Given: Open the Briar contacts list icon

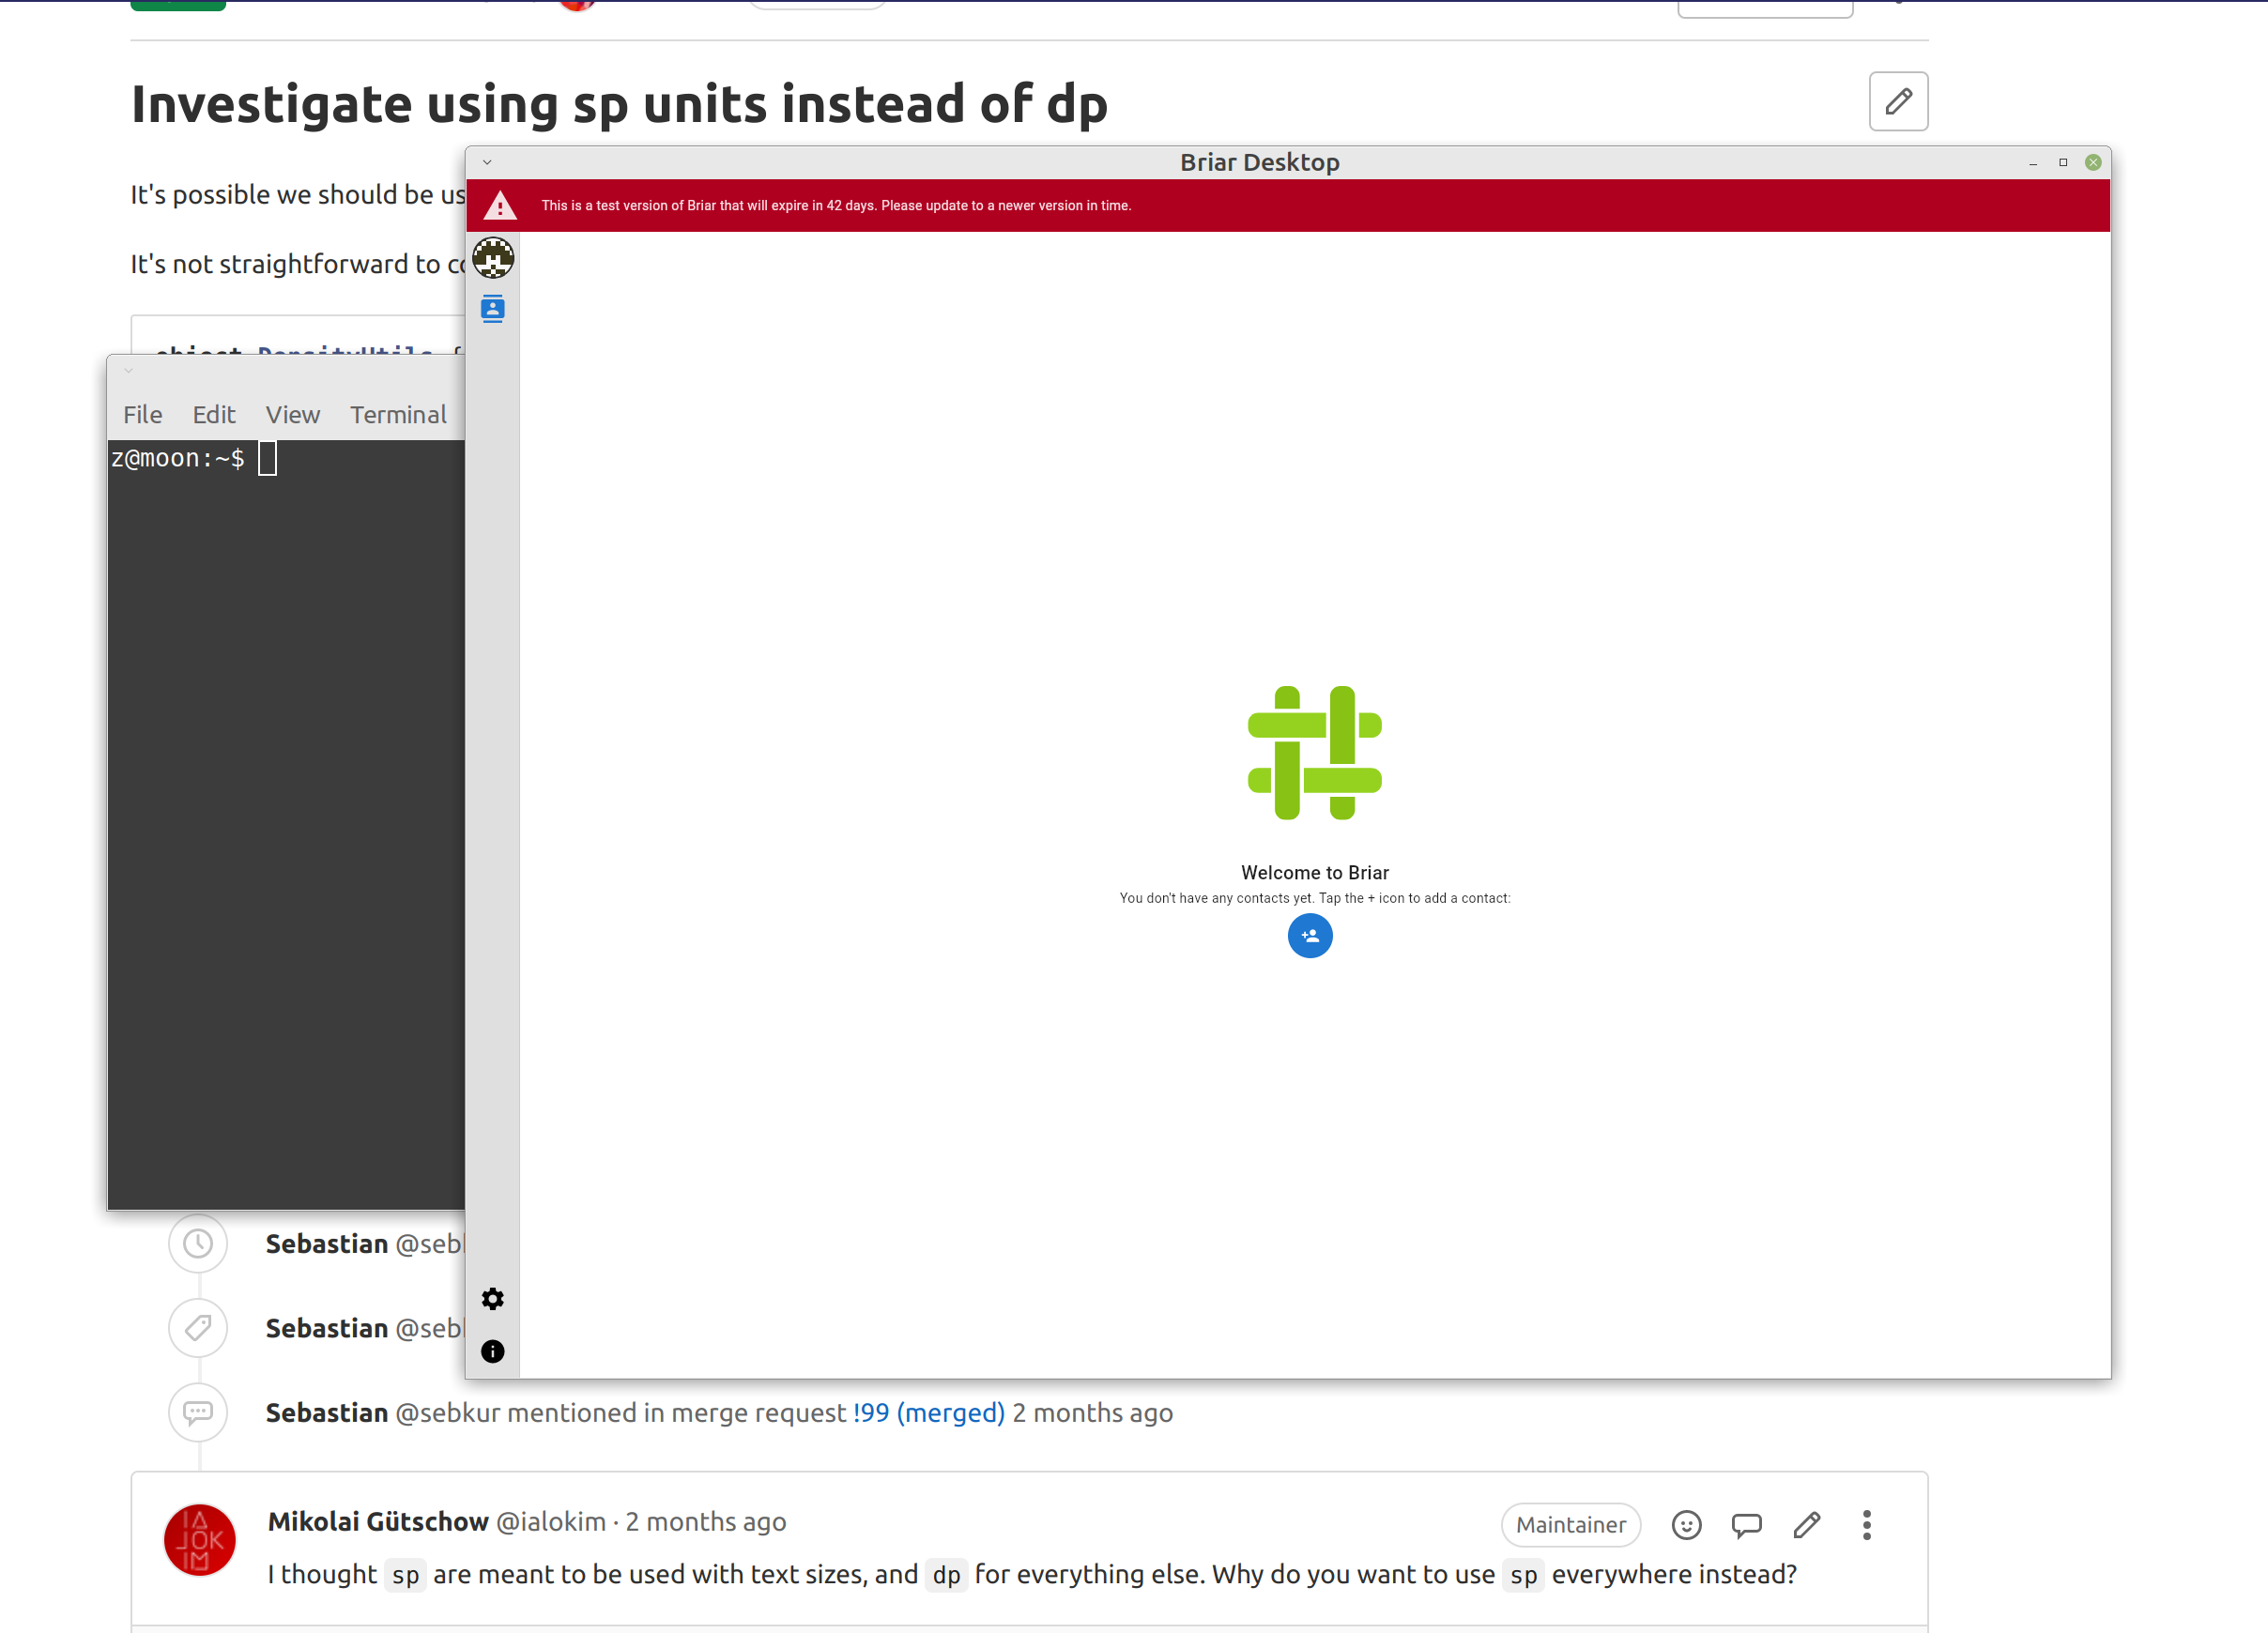Looking at the screenshot, I should tap(493, 309).
